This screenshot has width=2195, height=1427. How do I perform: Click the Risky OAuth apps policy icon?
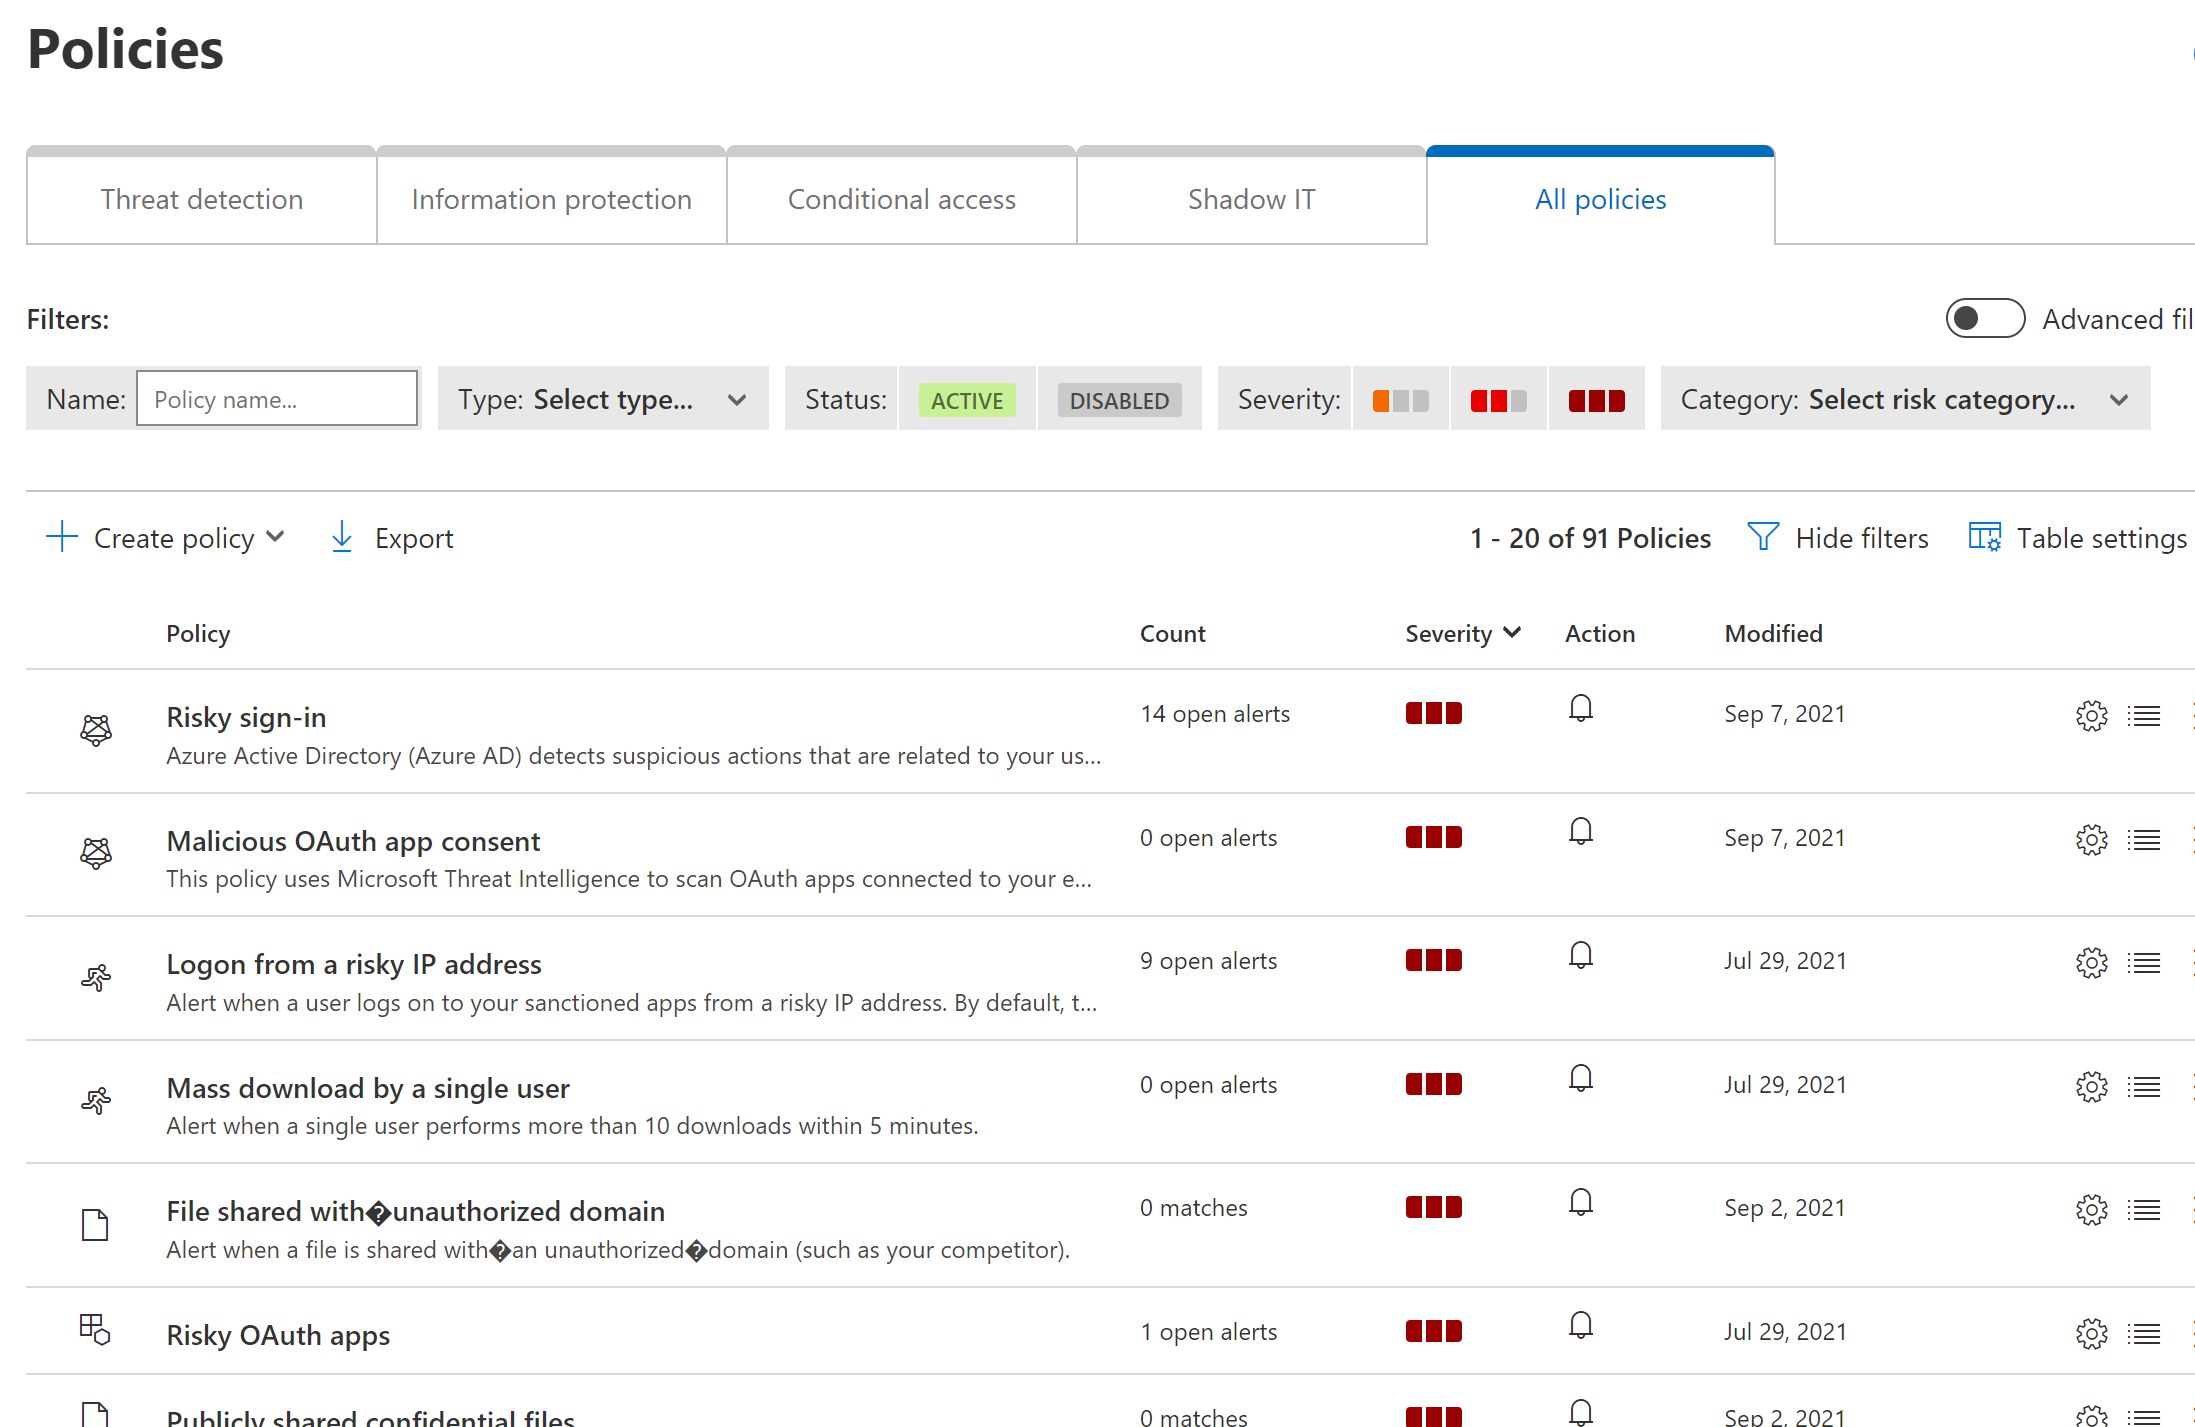pyautogui.click(x=95, y=1330)
